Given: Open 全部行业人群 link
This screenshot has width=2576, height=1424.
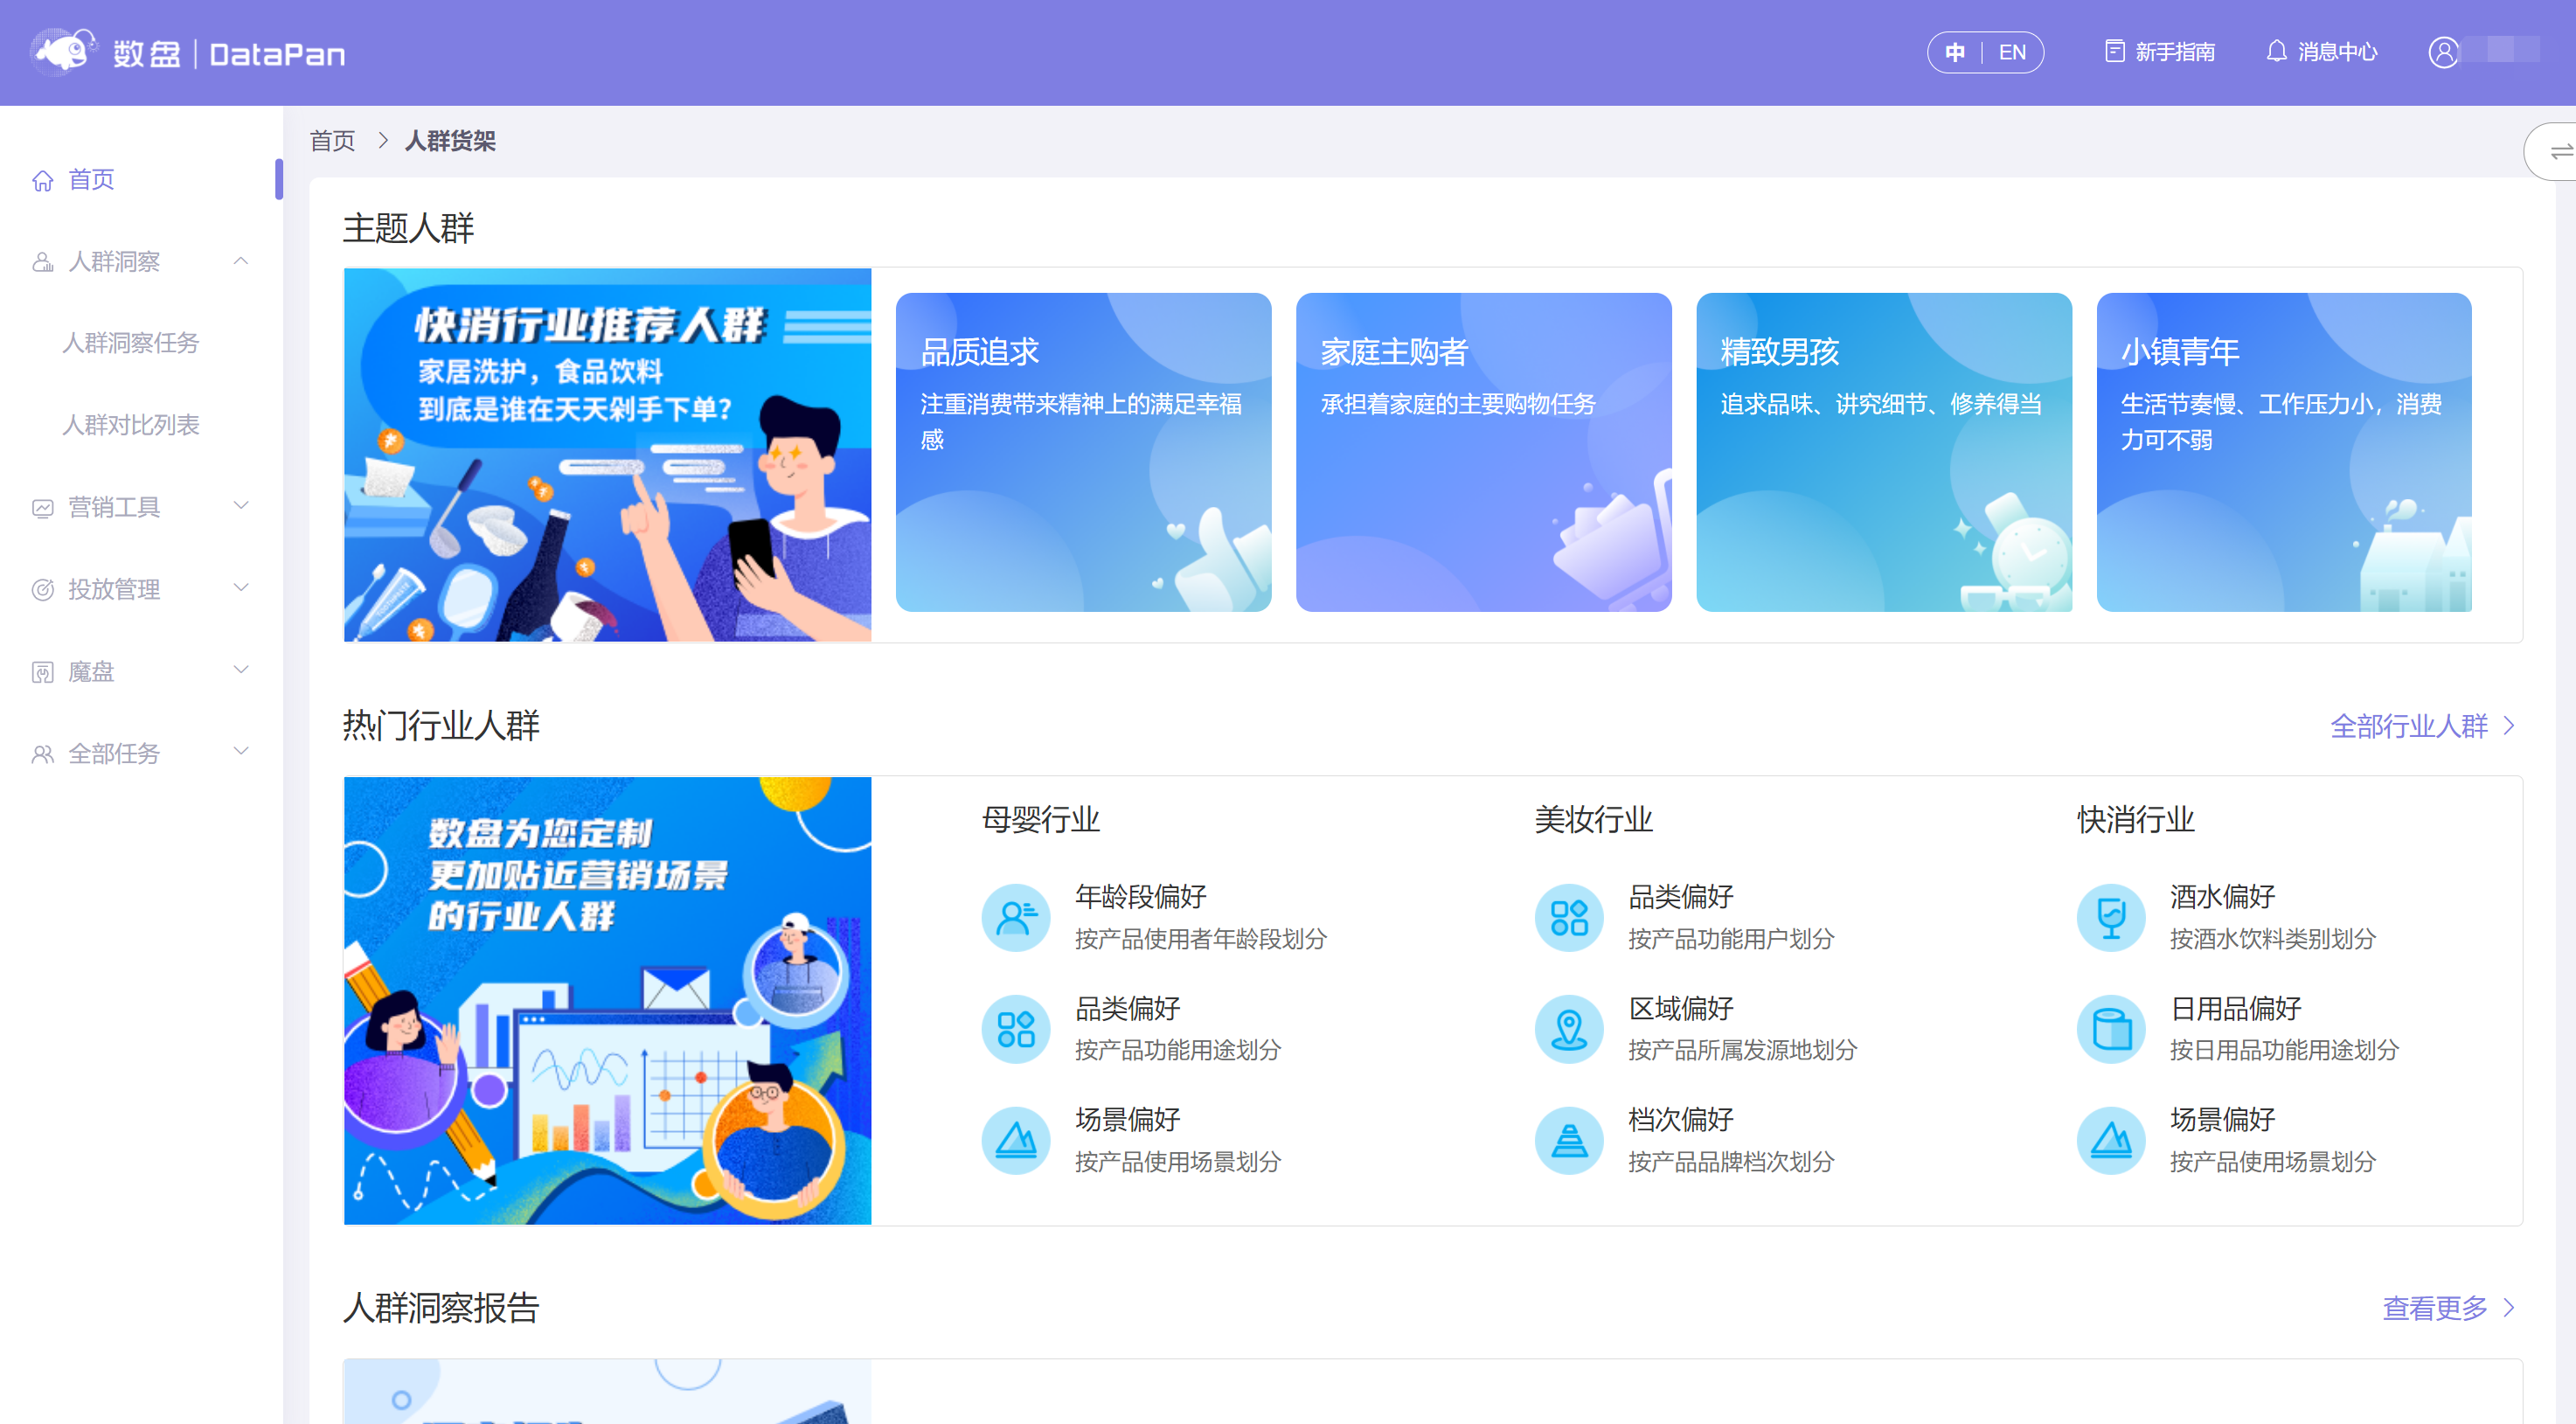Looking at the screenshot, I should point(2421,726).
